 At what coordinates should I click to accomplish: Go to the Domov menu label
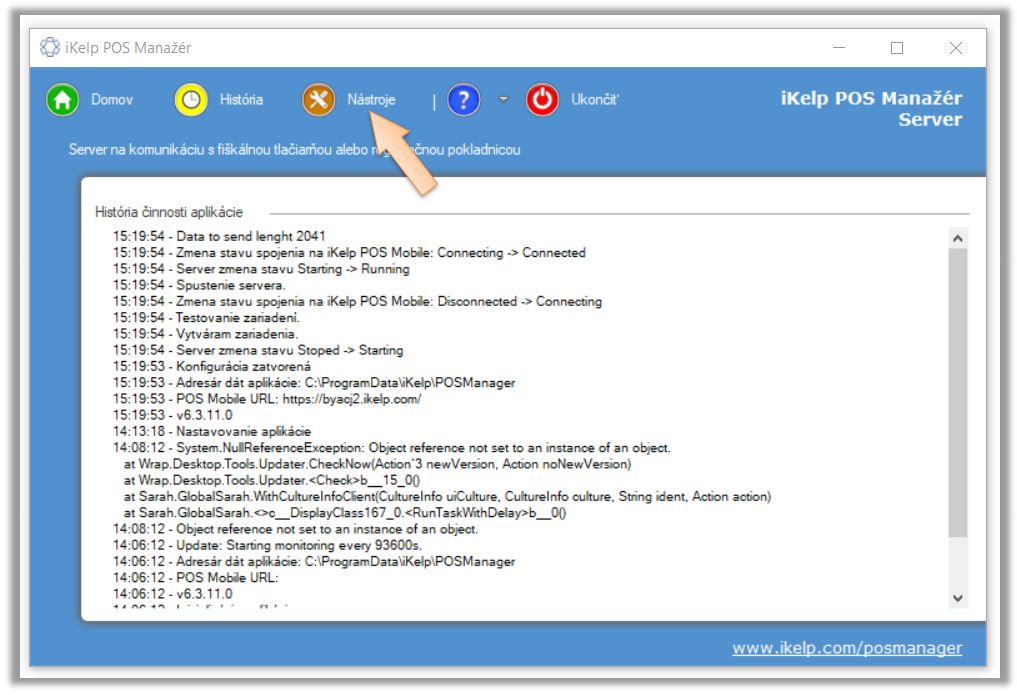click(112, 100)
